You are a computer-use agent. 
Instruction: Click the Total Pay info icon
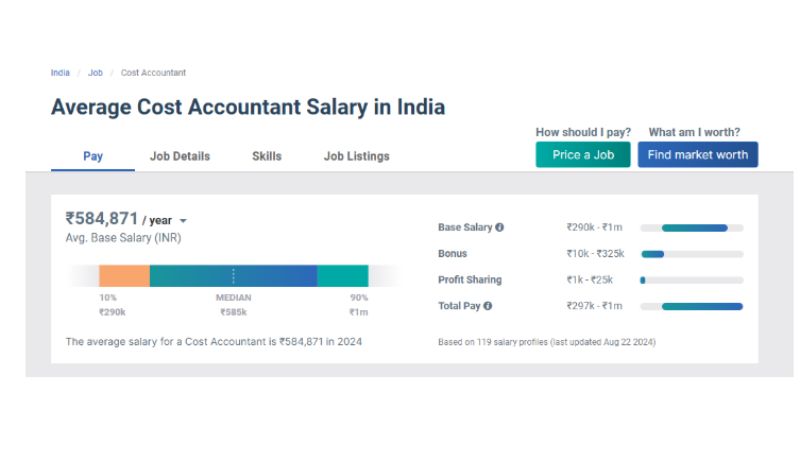488,306
